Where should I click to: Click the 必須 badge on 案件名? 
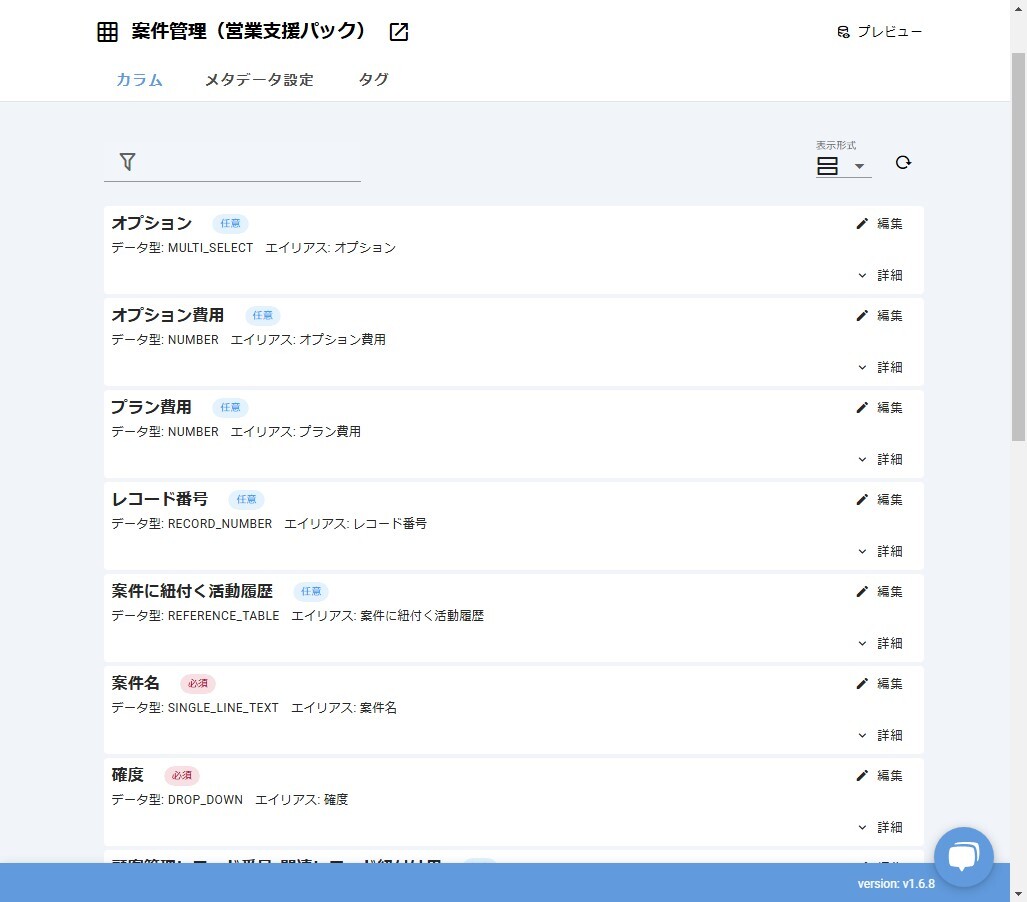point(198,683)
